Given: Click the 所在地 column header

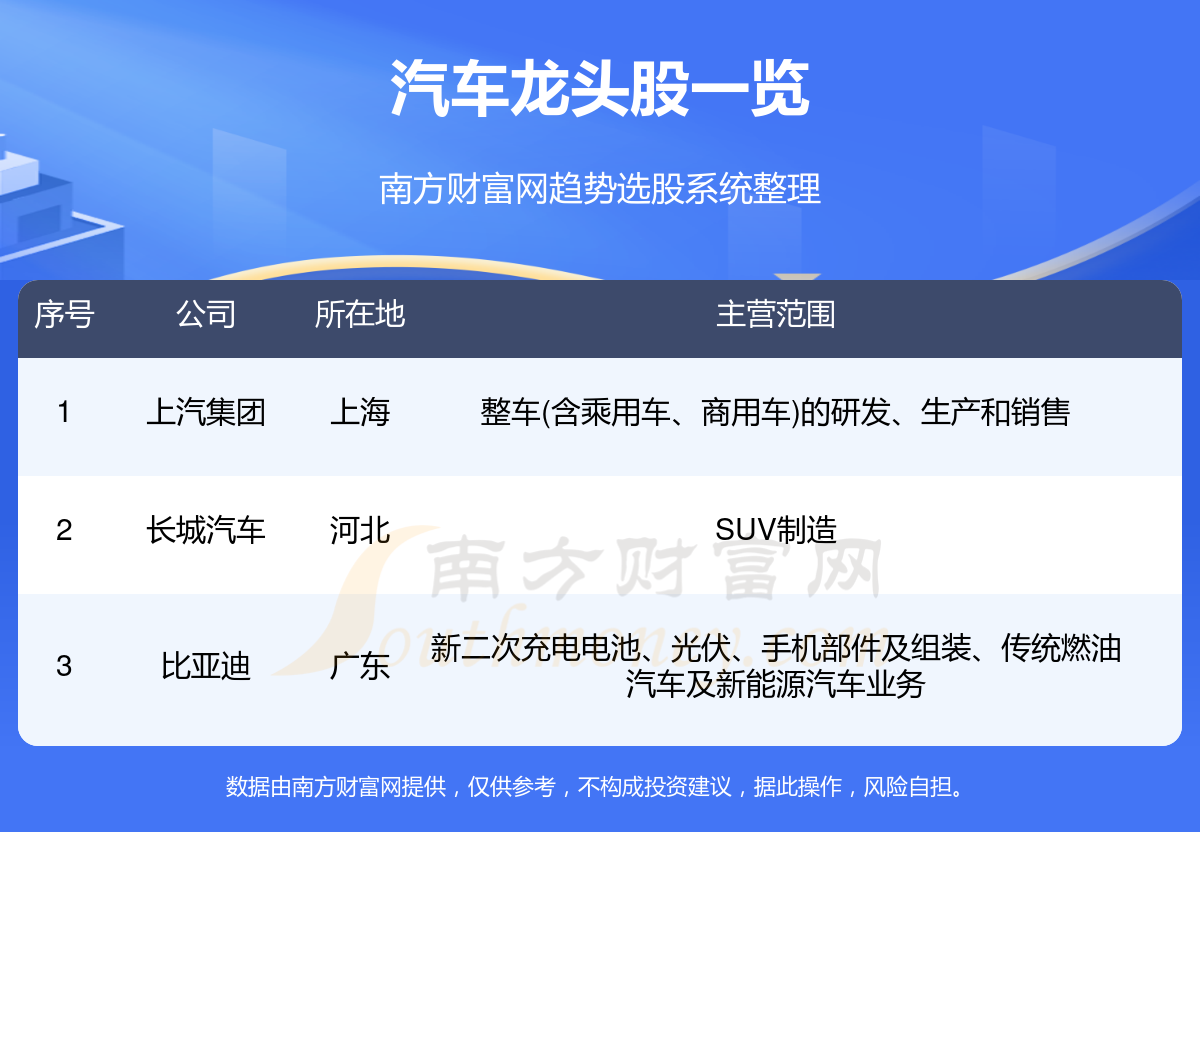Looking at the screenshot, I should [360, 314].
